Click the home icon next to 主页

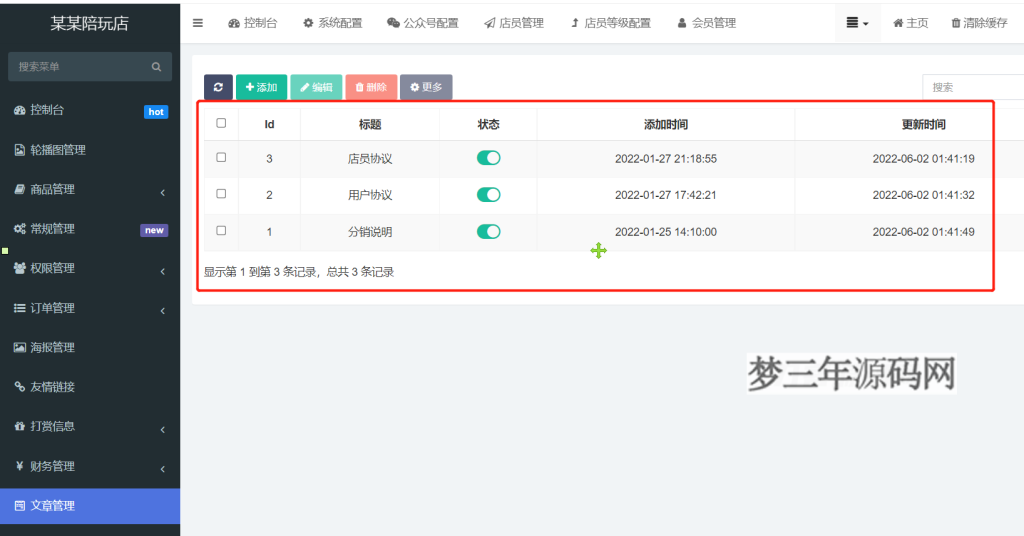tap(898, 23)
